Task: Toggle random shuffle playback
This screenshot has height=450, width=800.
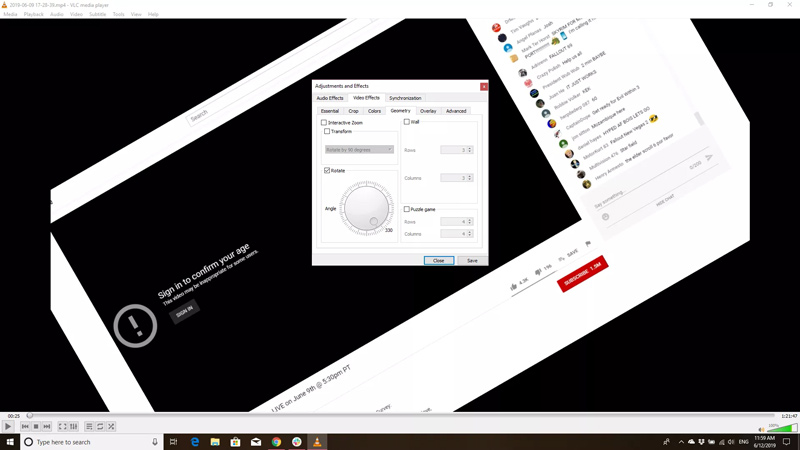Action: point(111,427)
